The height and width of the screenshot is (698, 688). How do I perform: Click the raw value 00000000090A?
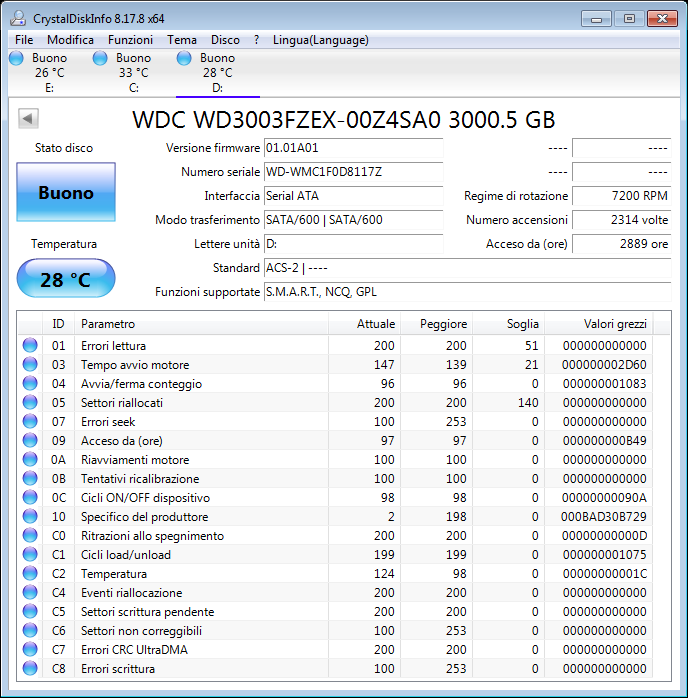tap(604, 498)
